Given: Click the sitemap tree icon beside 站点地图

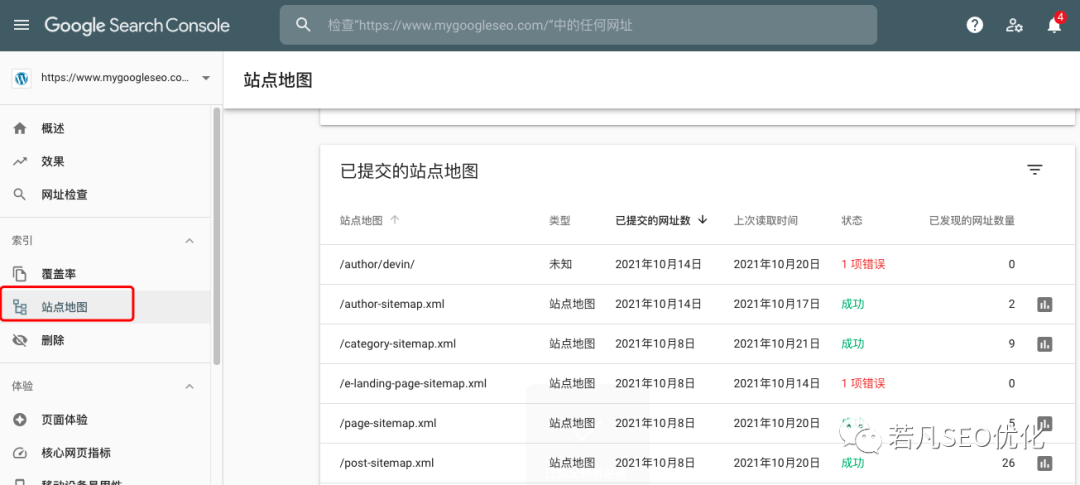Looking at the screenshot, I should tap(20, 307).
